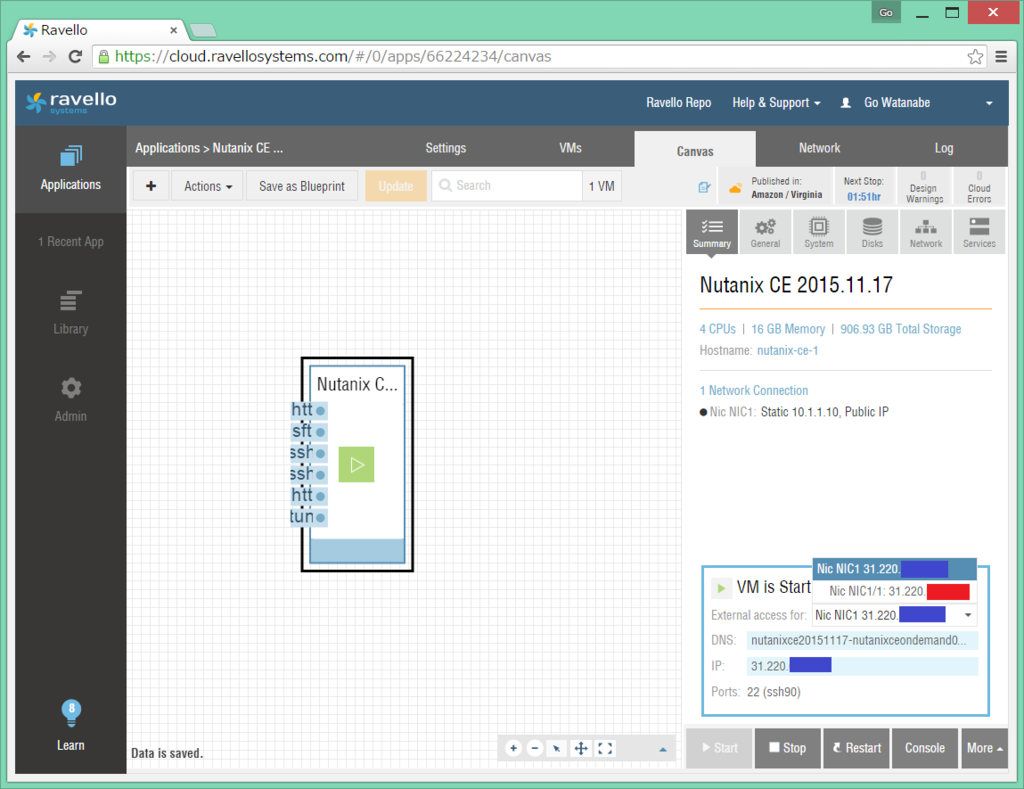Fit canvas to screen
This screenshot has width=1024, height=789.
click(605, 749)
